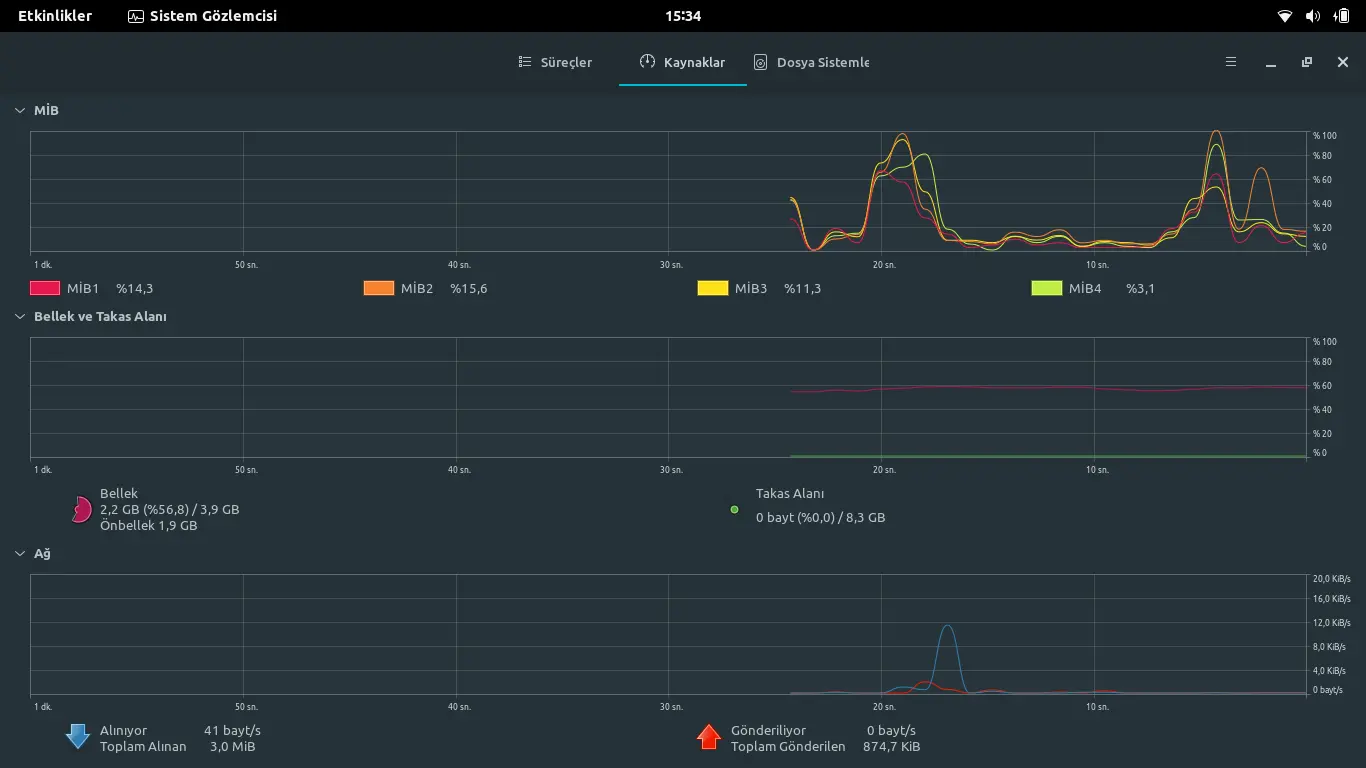The image size is (1366, 768).
Task: Open the volume icon in the top bar
Action: click(1313, 16)
